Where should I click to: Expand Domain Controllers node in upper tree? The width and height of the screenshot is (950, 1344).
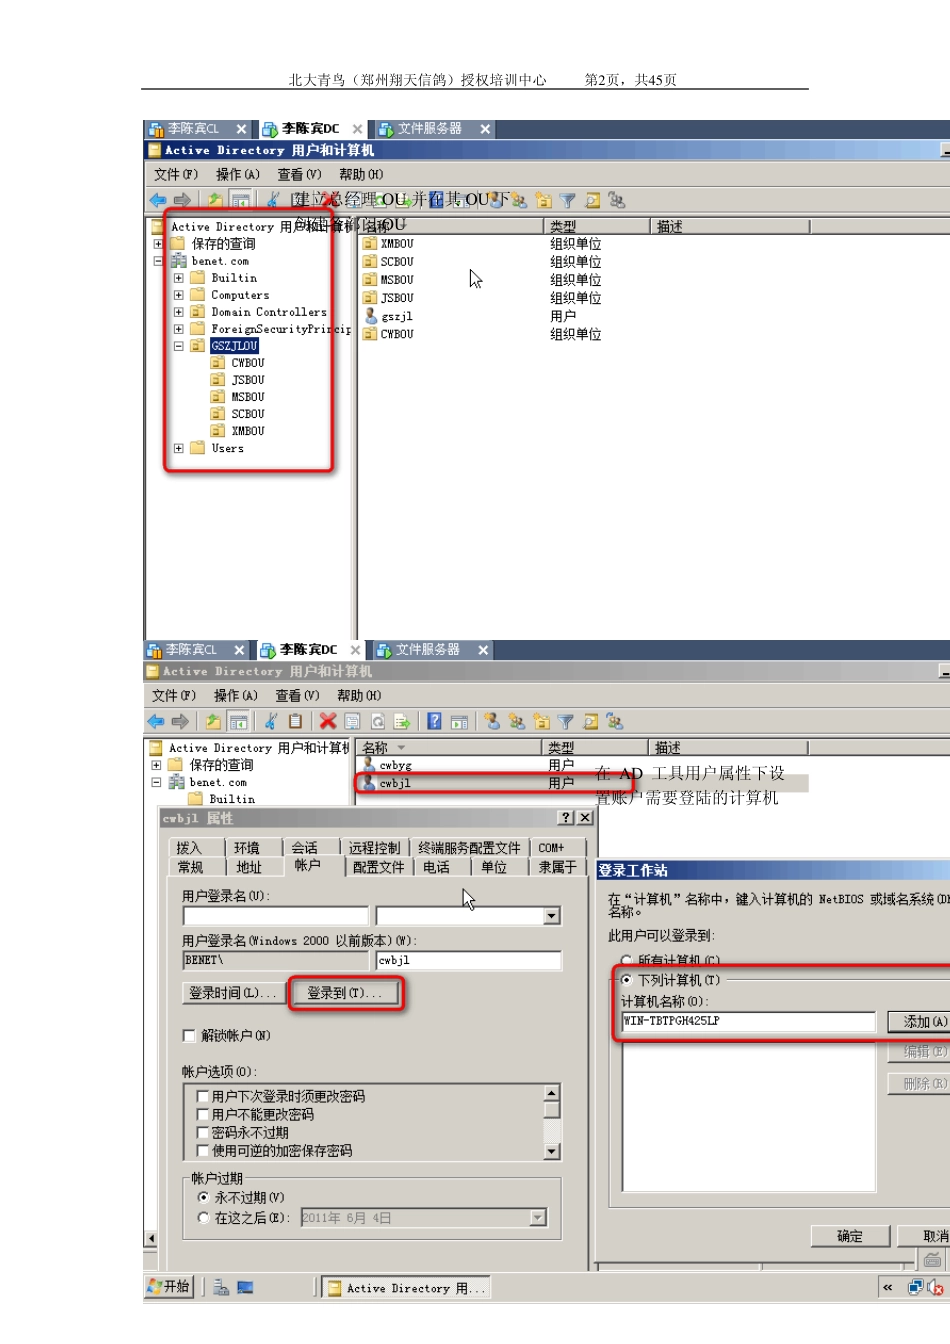[x=178, y=312]
